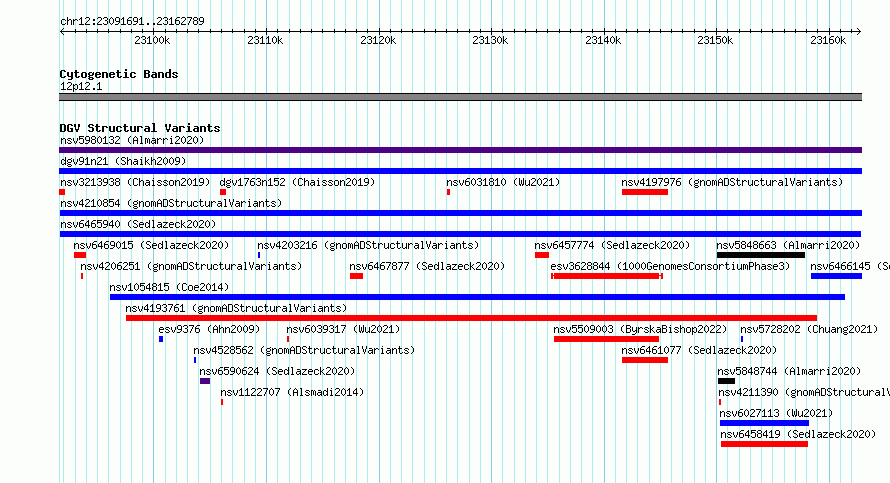Open dgv1763n152 (Chaisson2019) variant
This screenshot has width=890, height=483.
tap(297, 182)
